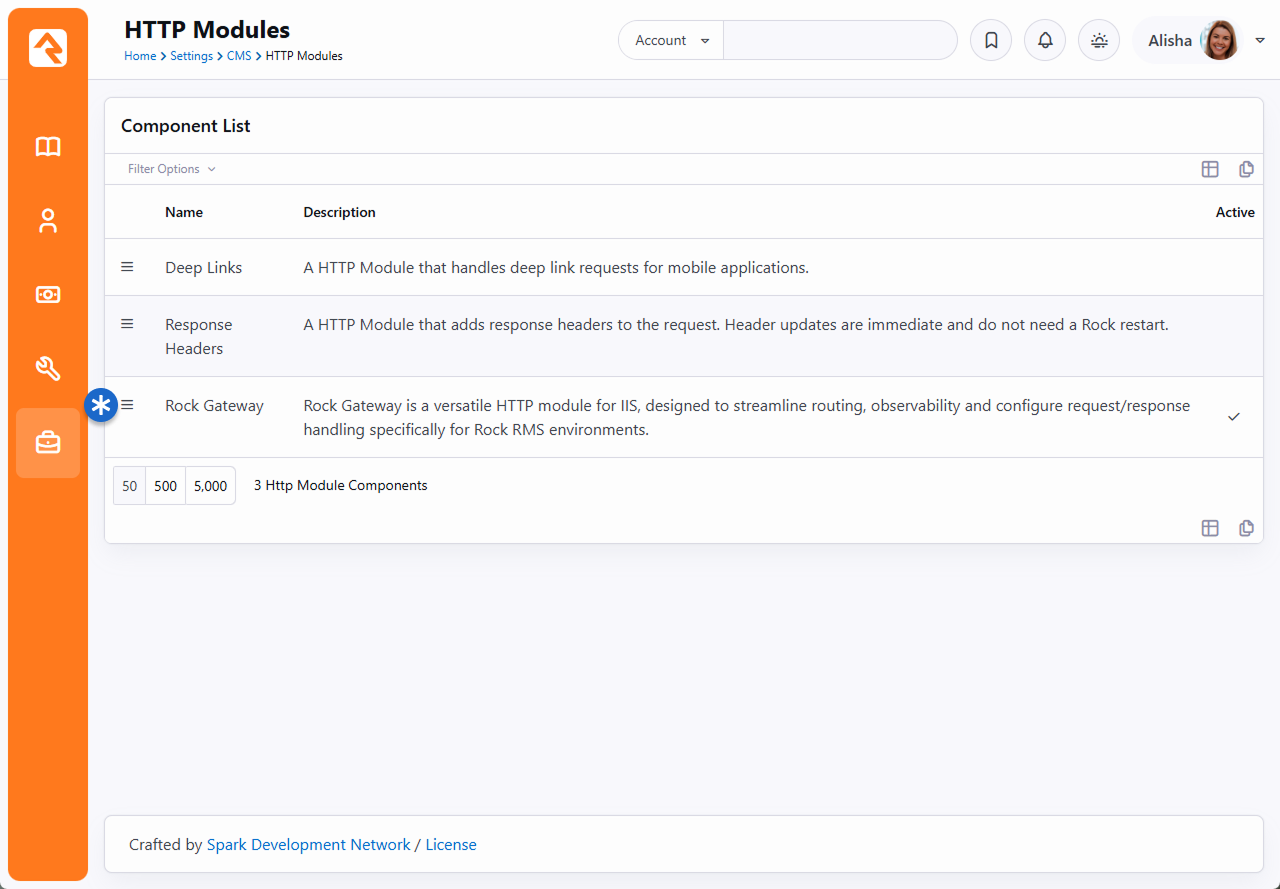The image size is (1280, 889).
Task: Click the Response Headers reorder handle
Action: 127,324
